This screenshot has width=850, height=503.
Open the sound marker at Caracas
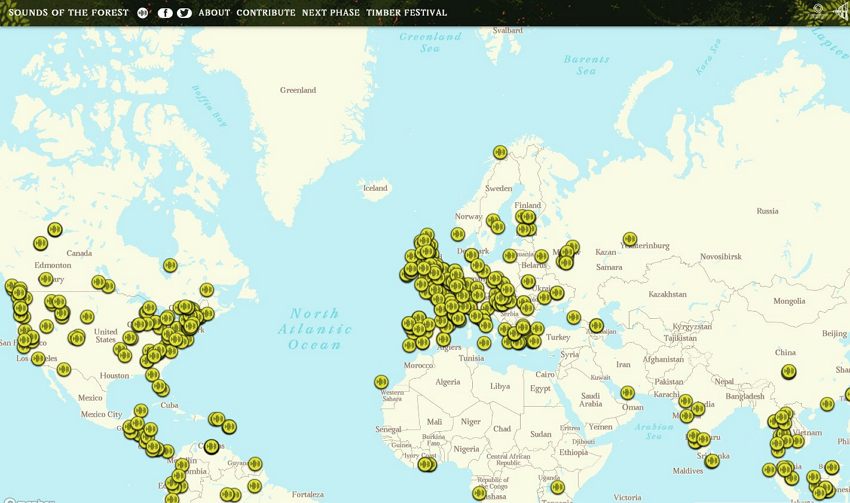[x=211, y=447]
